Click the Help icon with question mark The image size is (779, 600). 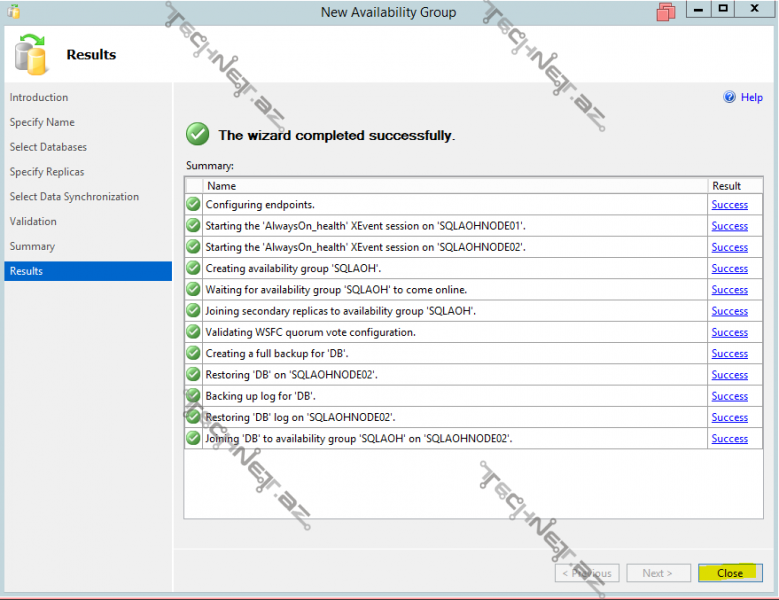[x=729, y=97]
